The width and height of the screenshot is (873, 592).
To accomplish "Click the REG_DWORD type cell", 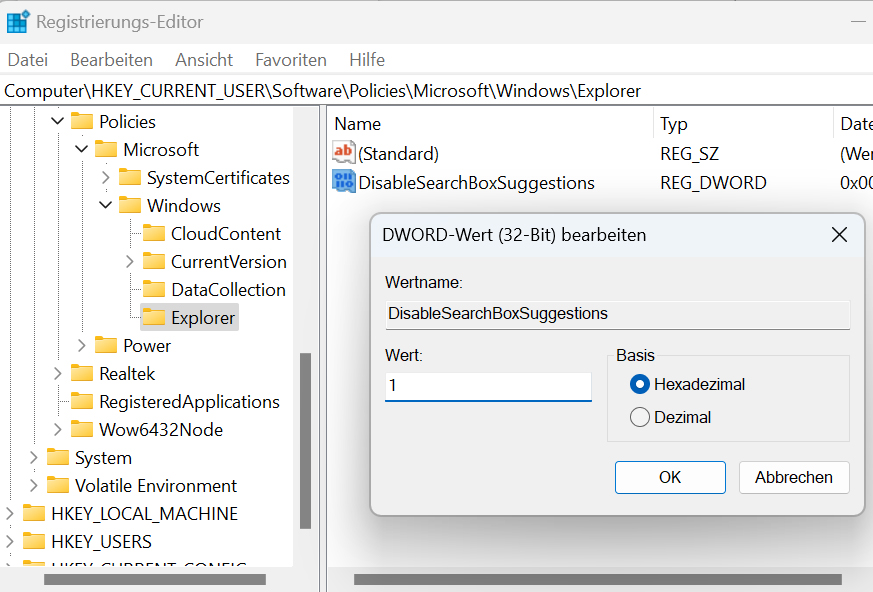I will (713, 183).
